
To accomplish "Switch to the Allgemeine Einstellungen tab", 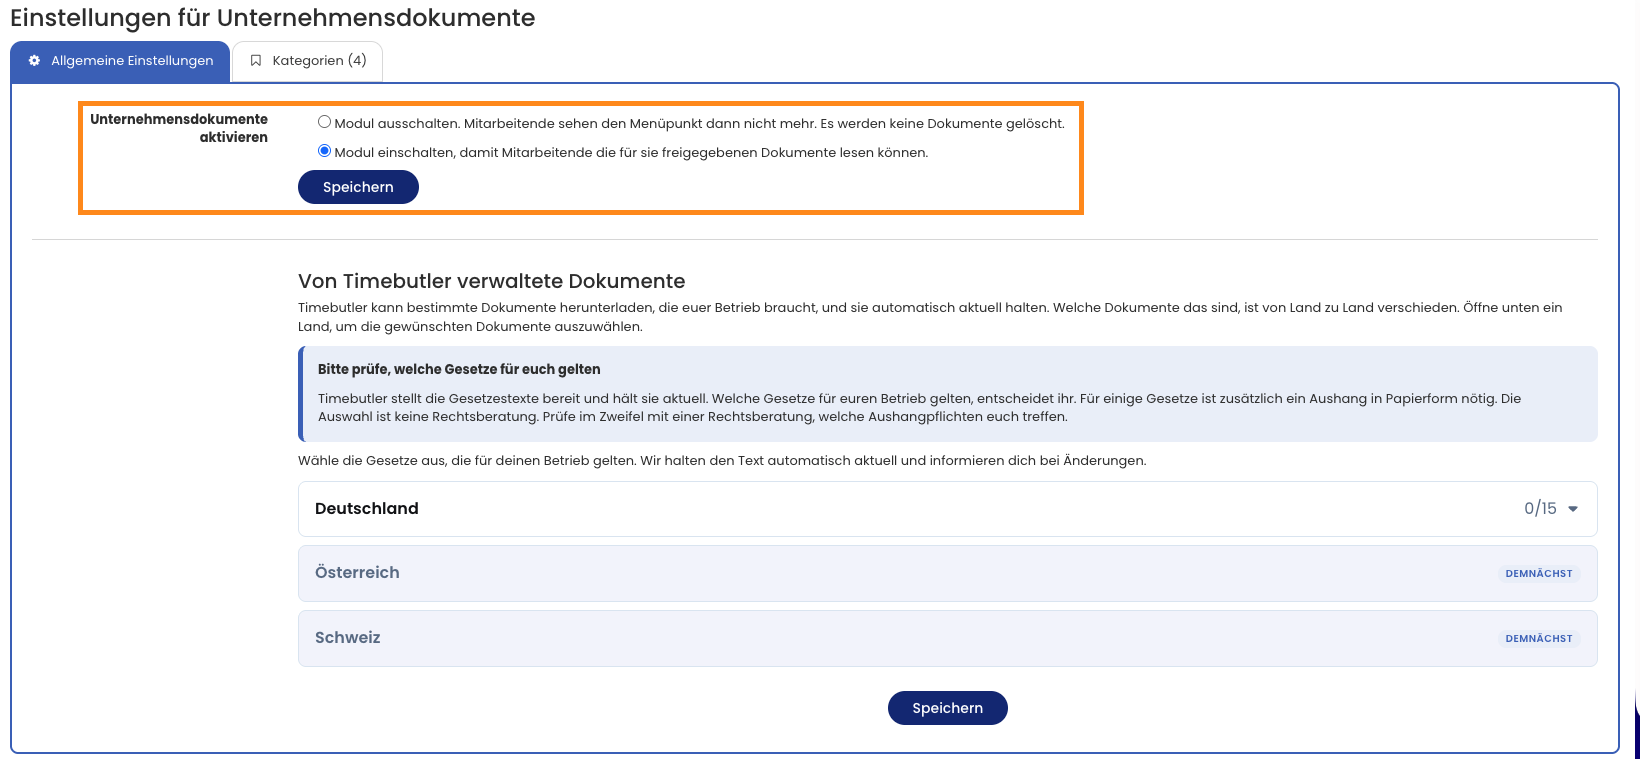I will [120, 61].
